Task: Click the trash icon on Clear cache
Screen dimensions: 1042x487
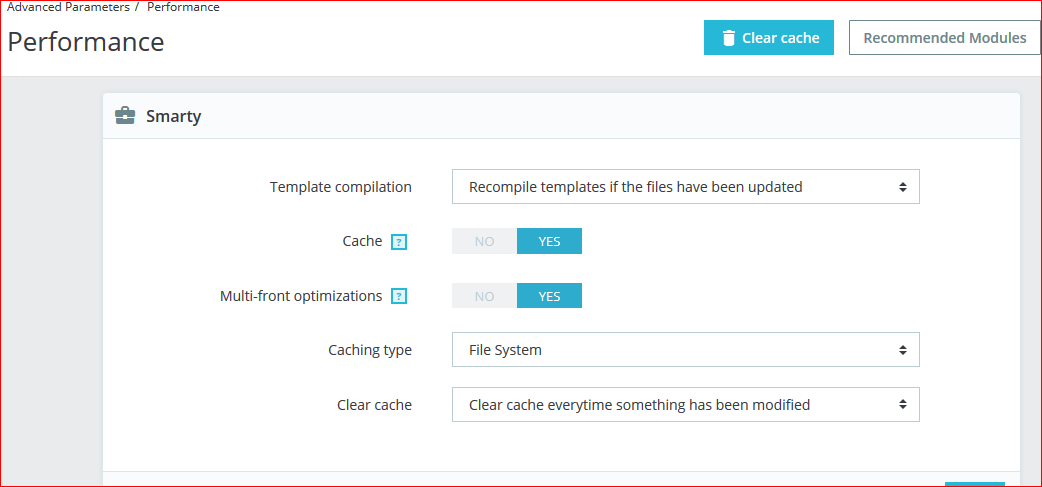Action: [x=727, y=38]
